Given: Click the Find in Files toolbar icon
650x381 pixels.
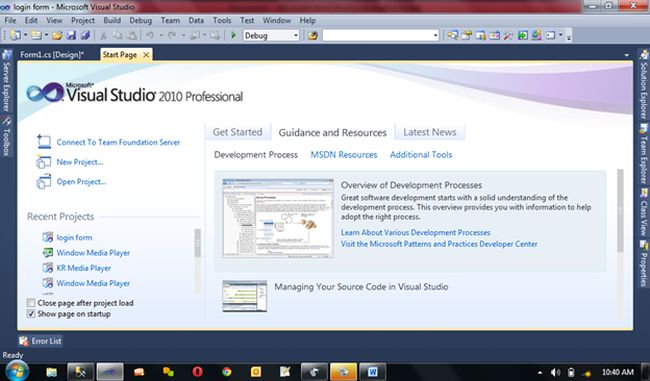Looking at the screenshot, I should click(313, 36).
